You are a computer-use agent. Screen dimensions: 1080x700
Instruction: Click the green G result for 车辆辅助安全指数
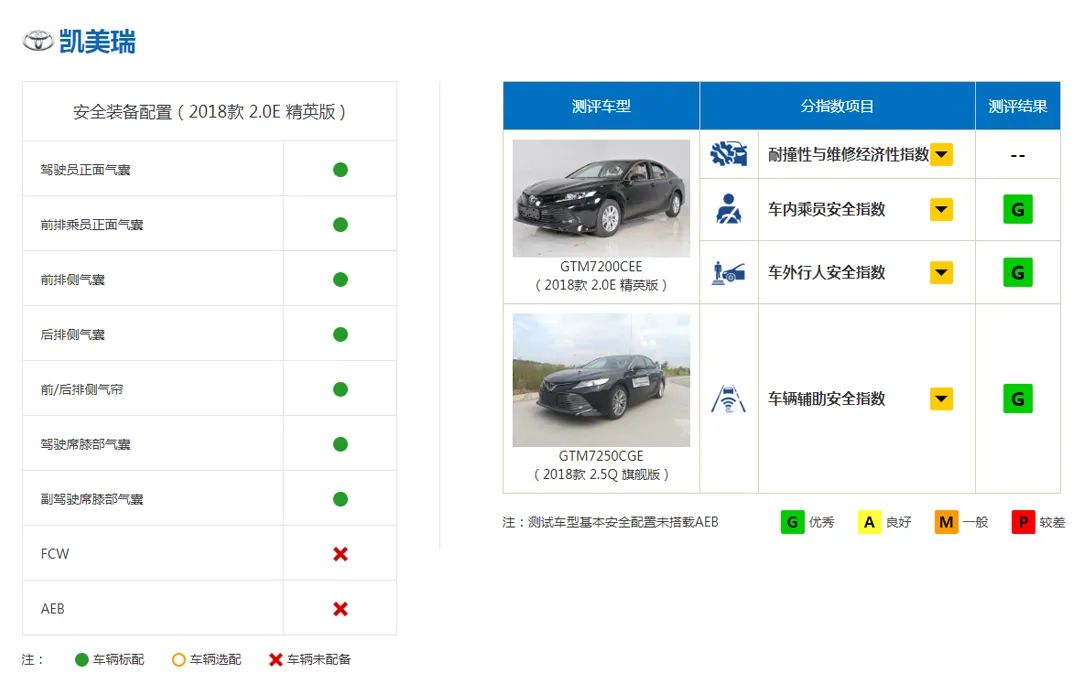pos(1017,399)
